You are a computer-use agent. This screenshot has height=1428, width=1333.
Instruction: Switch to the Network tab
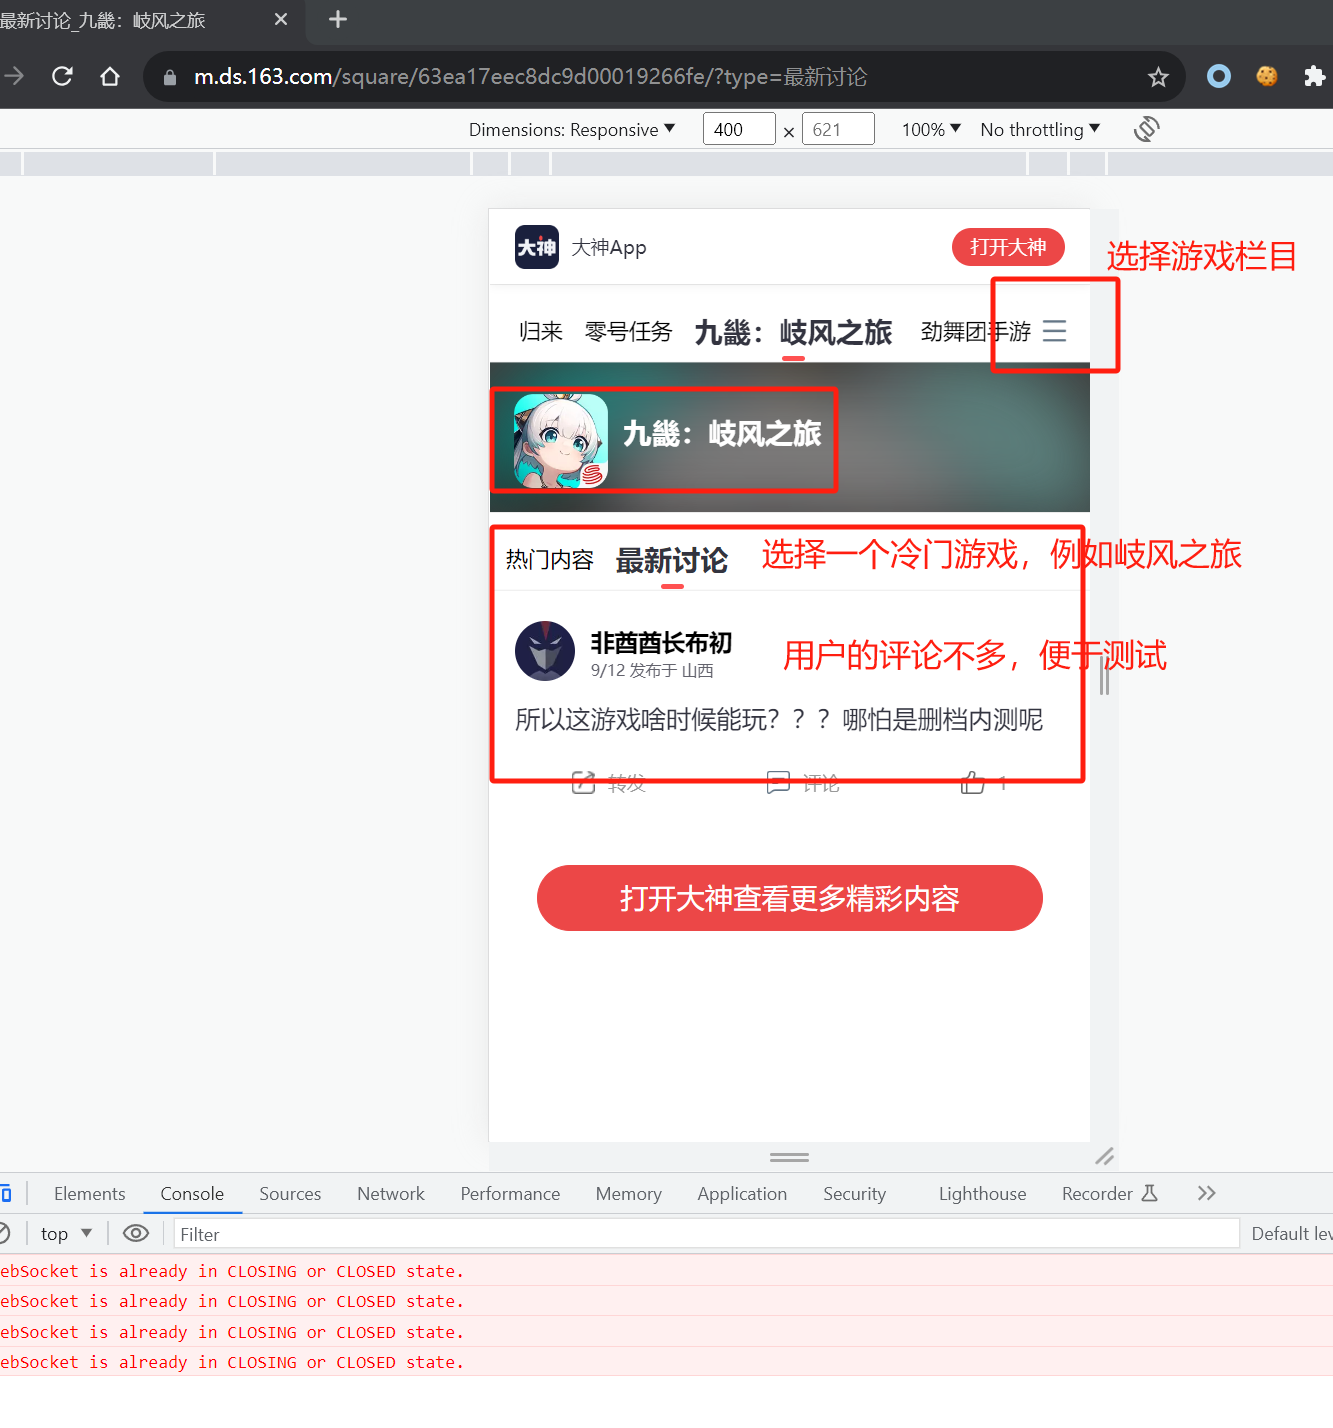[x=391, y=1193]
